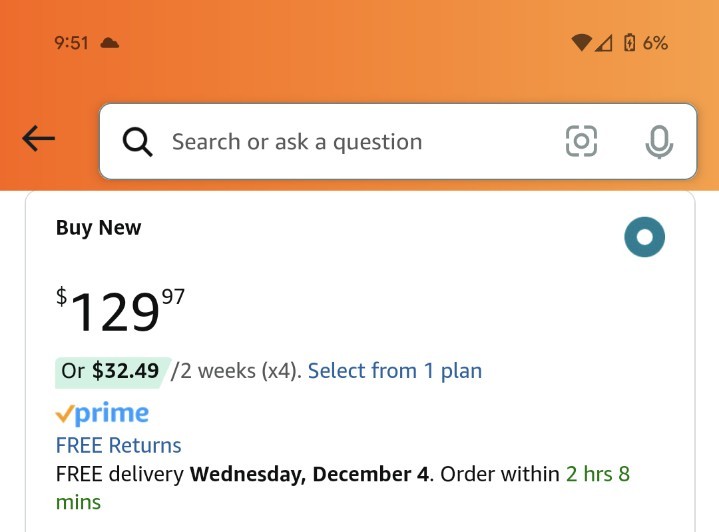Open the camera lens scan icon

point(581,141)
